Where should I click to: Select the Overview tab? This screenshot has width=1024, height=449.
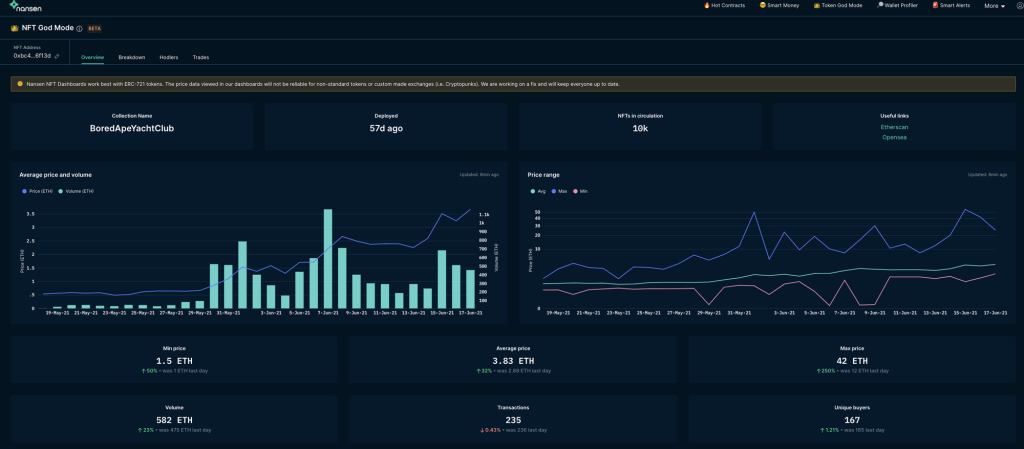point(92,57)
